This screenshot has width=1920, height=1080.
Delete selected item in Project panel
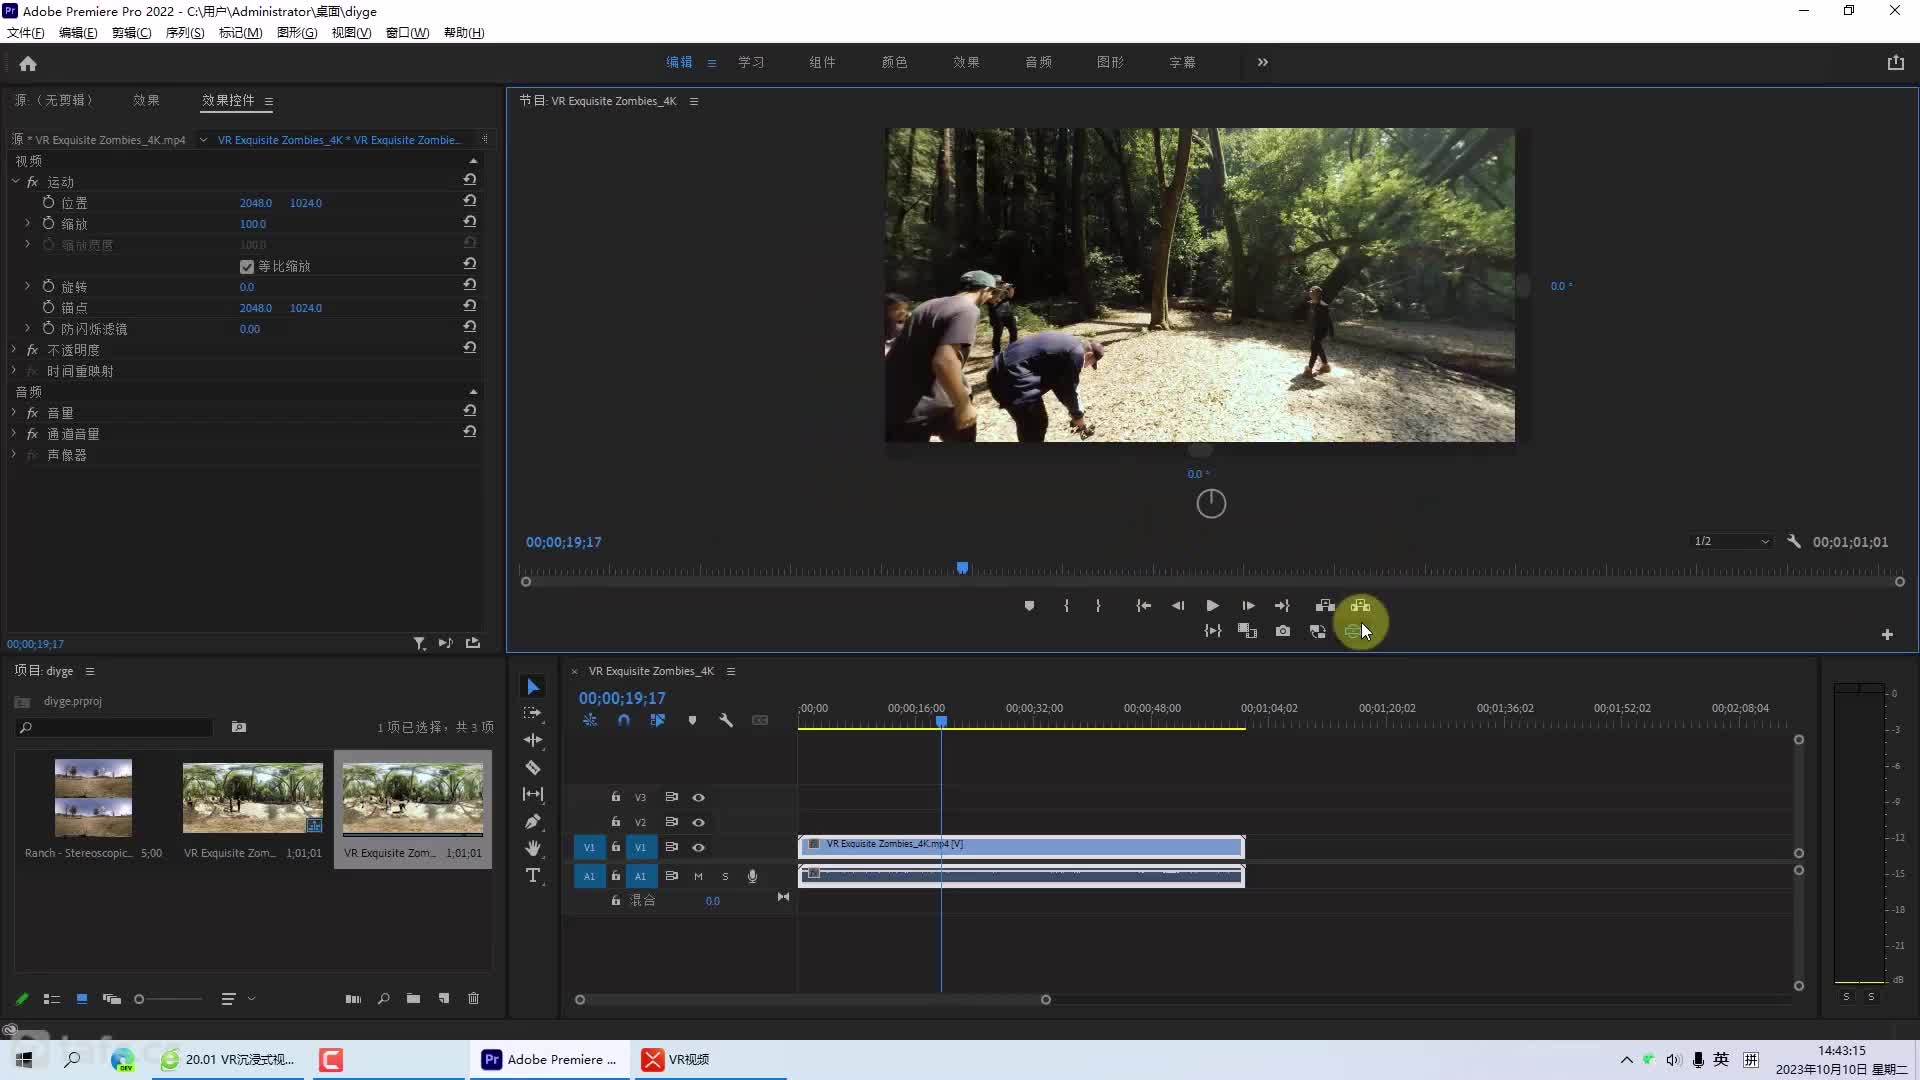coord(474,998)
